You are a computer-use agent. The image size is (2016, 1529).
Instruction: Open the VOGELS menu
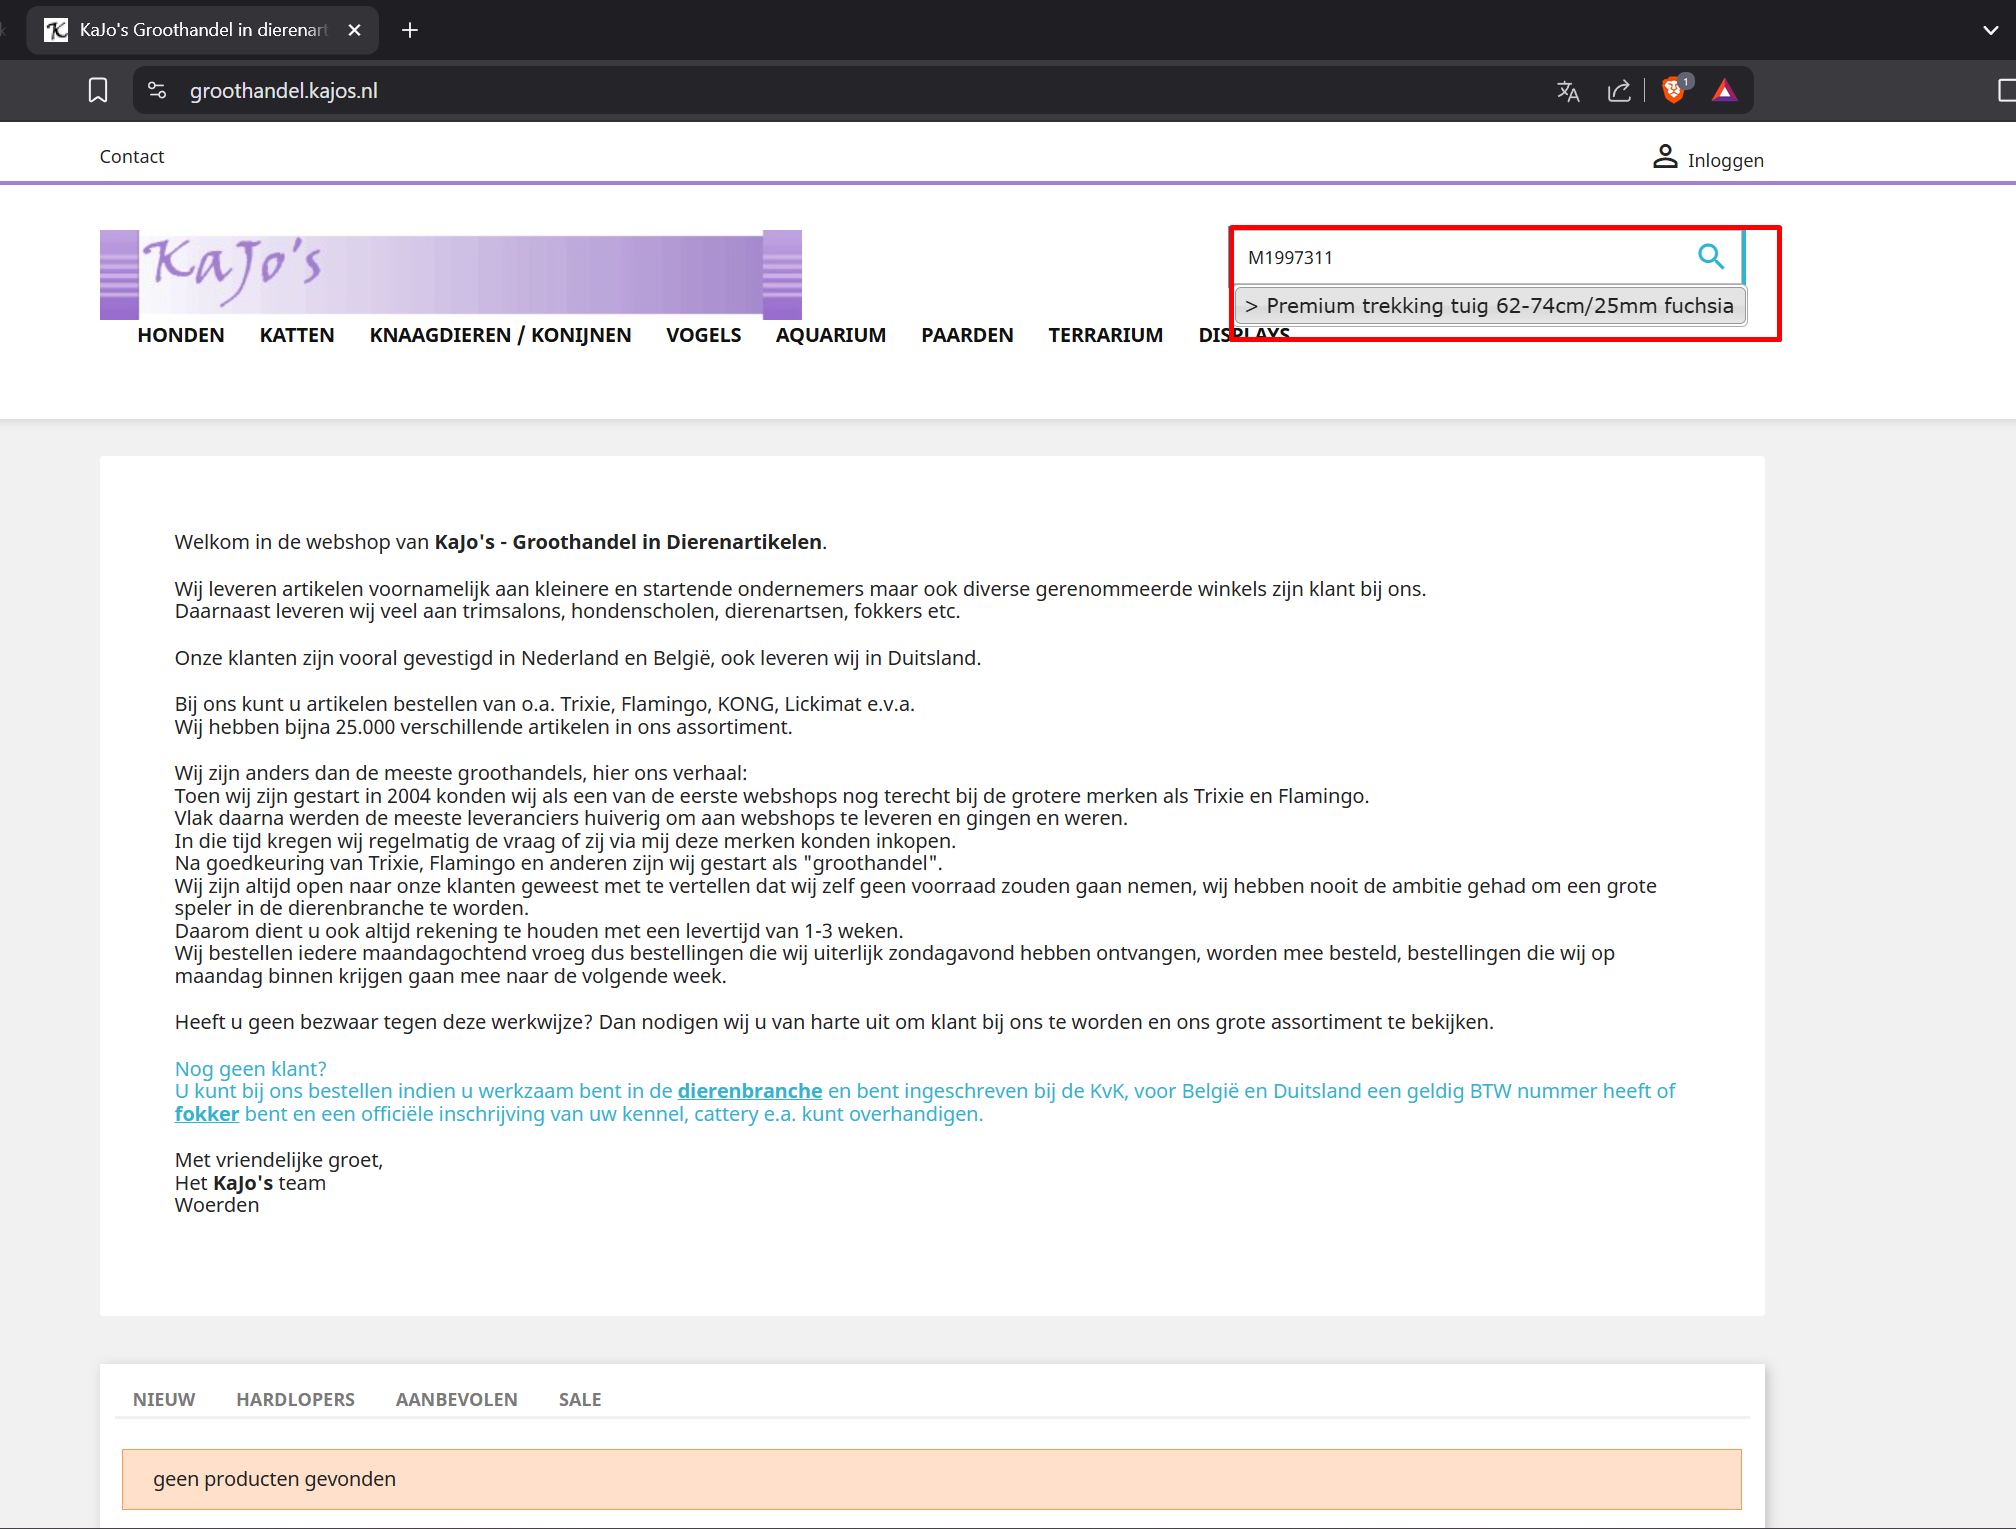click(x=703, y=335)
